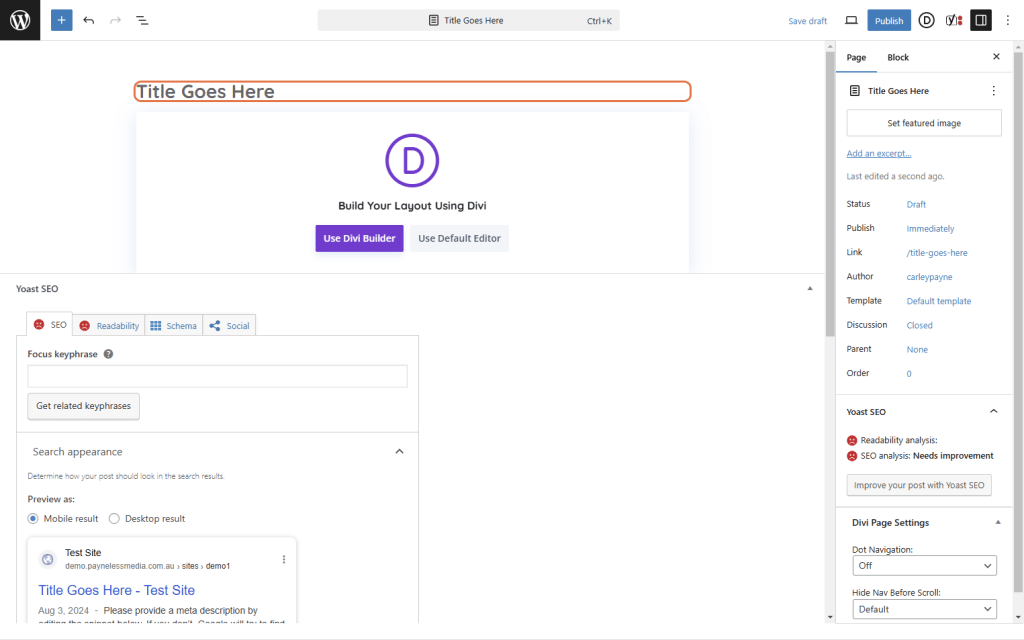The height and width of the screenshot is (640, 1024).
Task: Open the search preview three-dot menu
Action: (283, 560)
